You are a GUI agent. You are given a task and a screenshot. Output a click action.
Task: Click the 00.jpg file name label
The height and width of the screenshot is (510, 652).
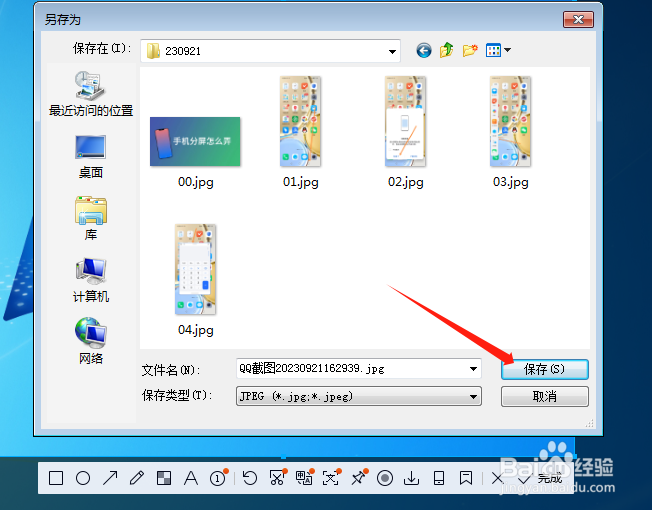[195, 182]
